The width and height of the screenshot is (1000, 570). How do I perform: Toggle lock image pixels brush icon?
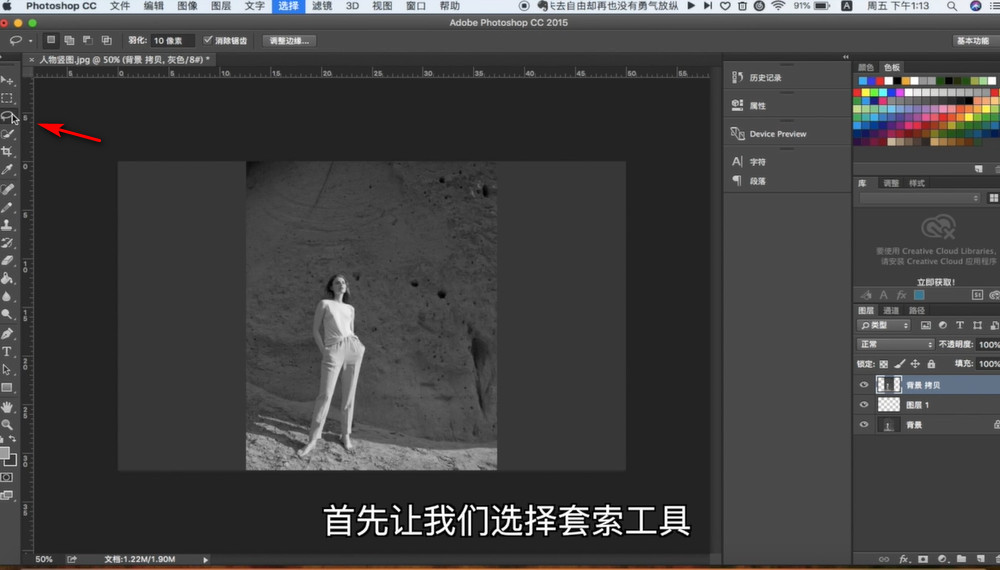click(x=899, y=364)
